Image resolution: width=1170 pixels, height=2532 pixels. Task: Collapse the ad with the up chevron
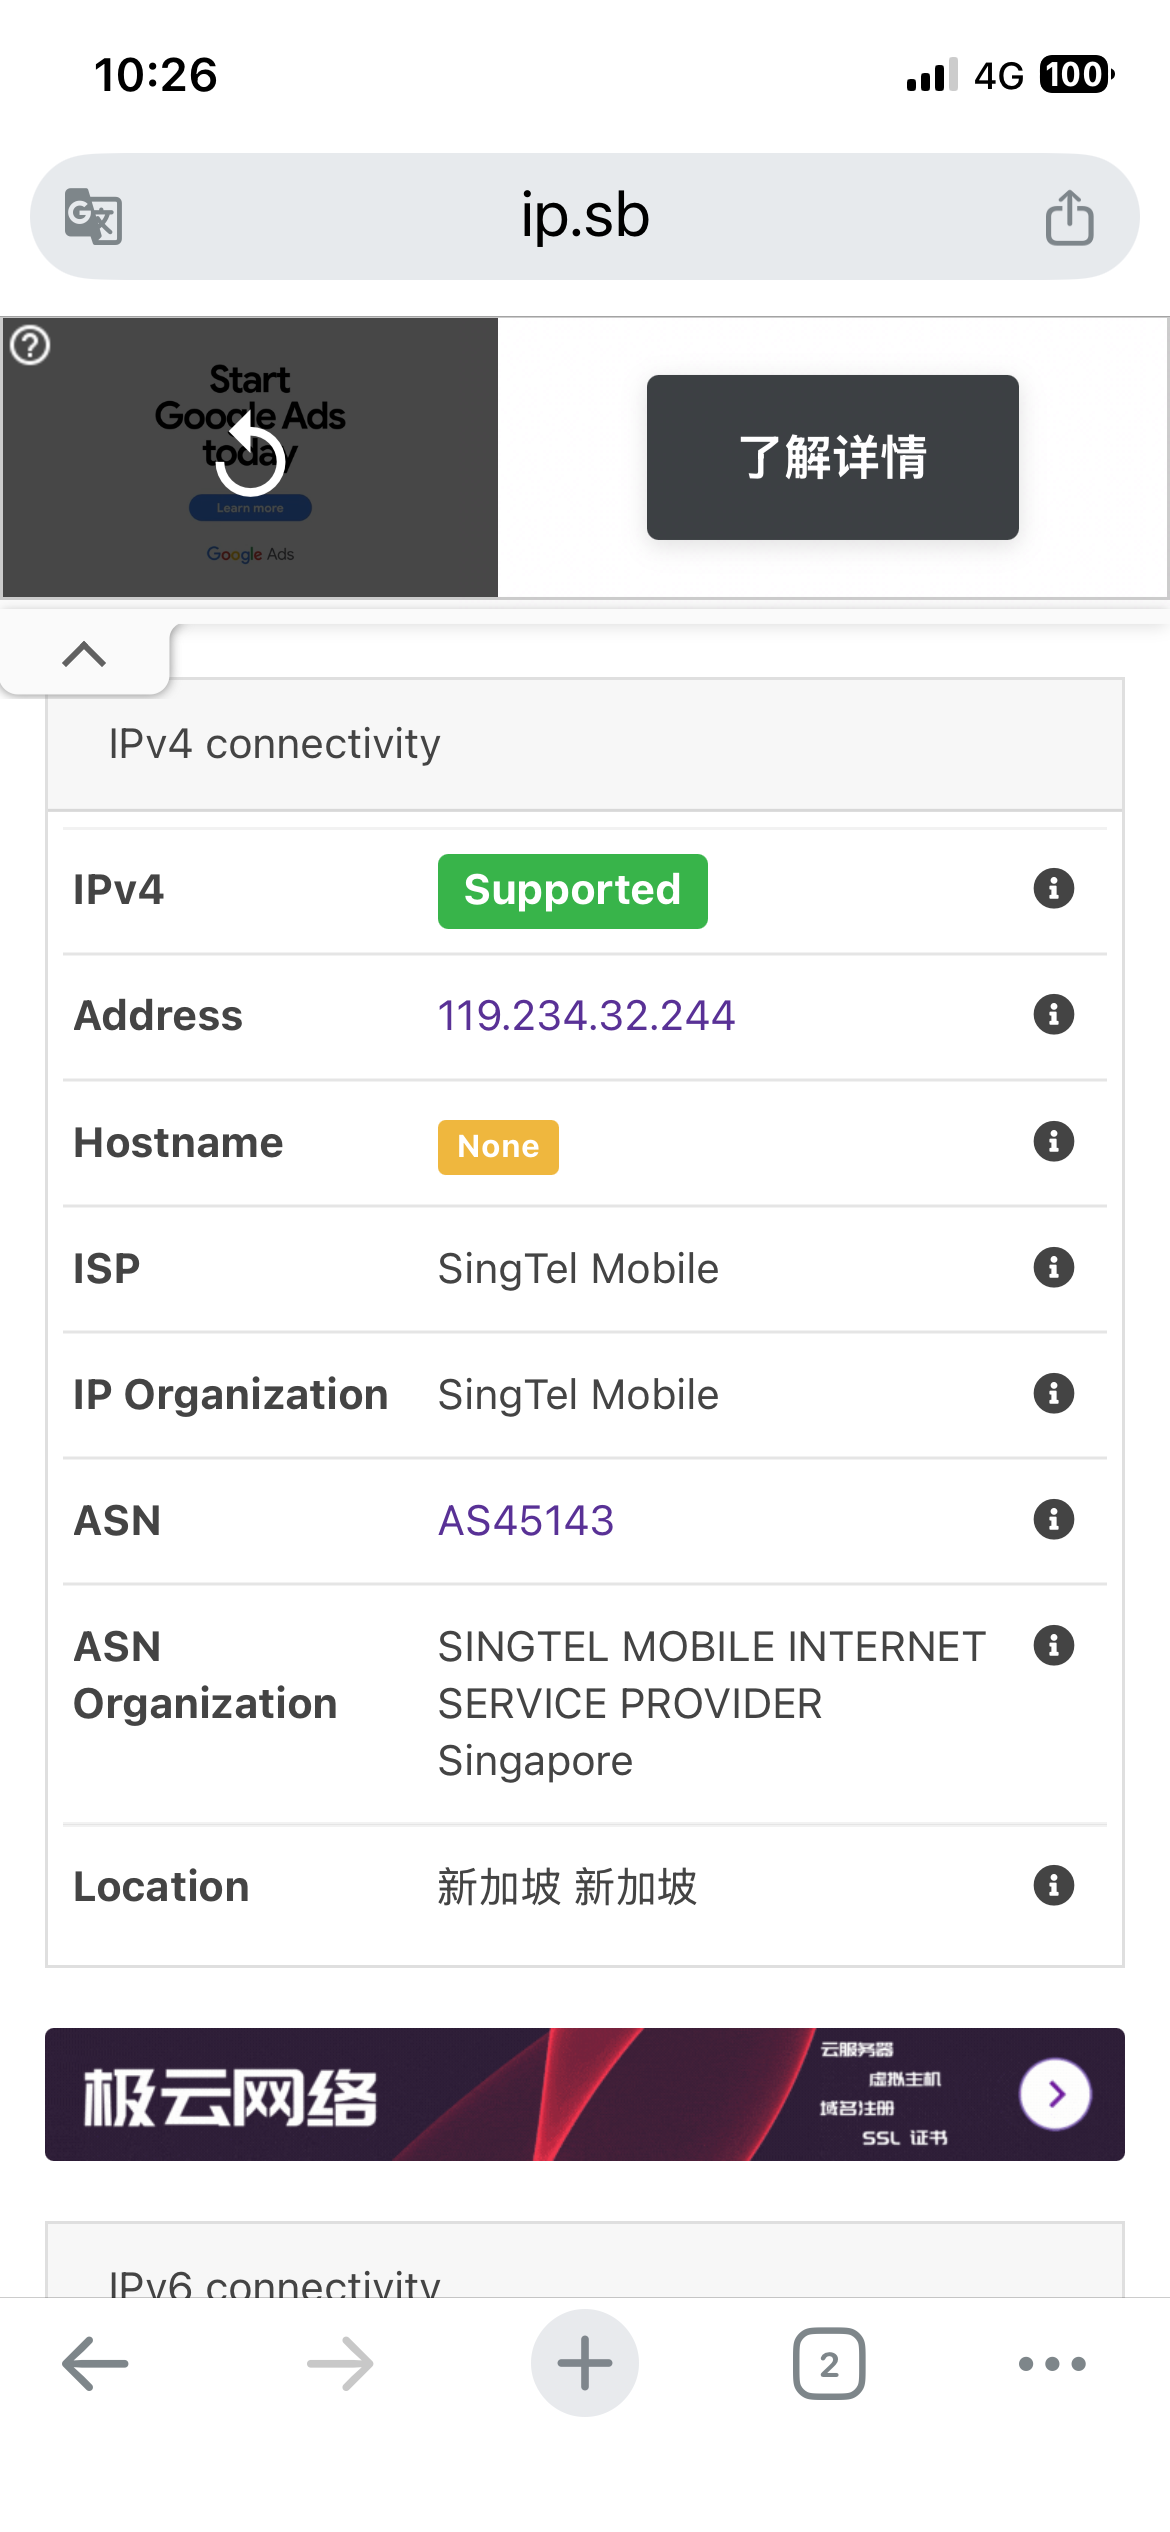pos(84,654)
